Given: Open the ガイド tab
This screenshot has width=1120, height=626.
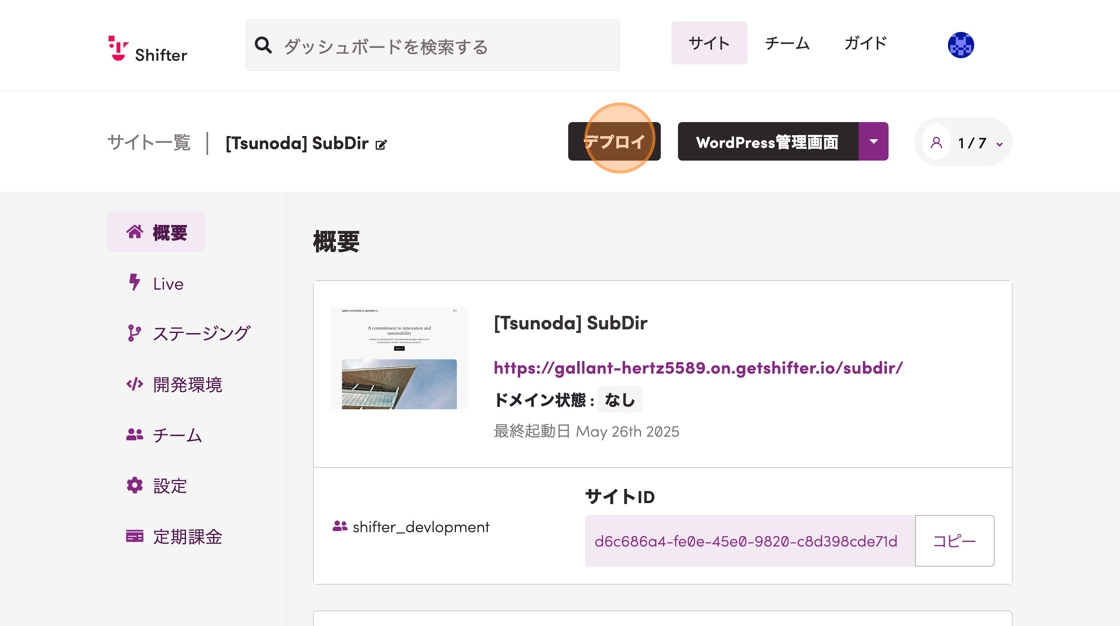Looking at the screenshot, I should click(x=866, y=43).
